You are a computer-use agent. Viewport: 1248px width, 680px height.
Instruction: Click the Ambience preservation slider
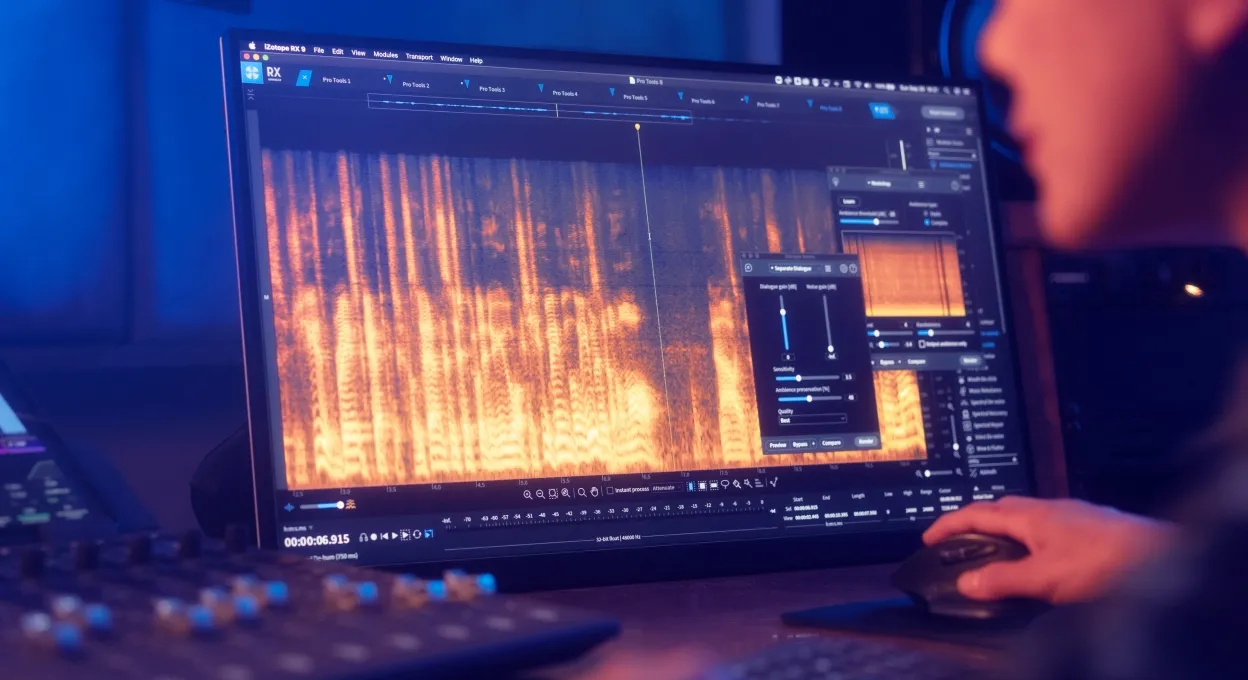tap(810, 399)
